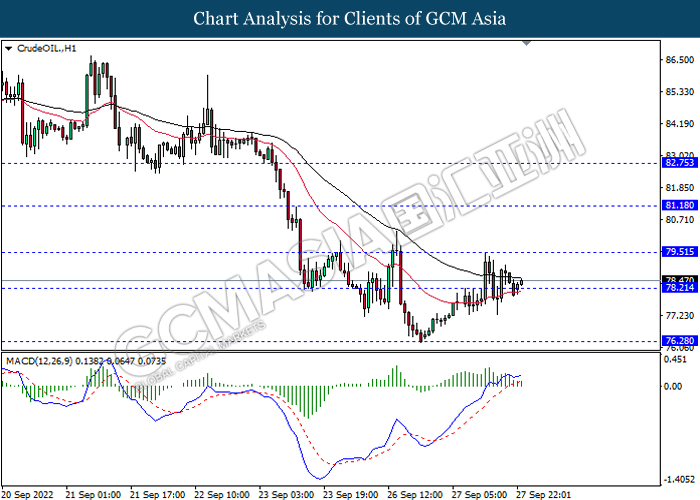Click the 81.850 price axis value

pos(679,188)
